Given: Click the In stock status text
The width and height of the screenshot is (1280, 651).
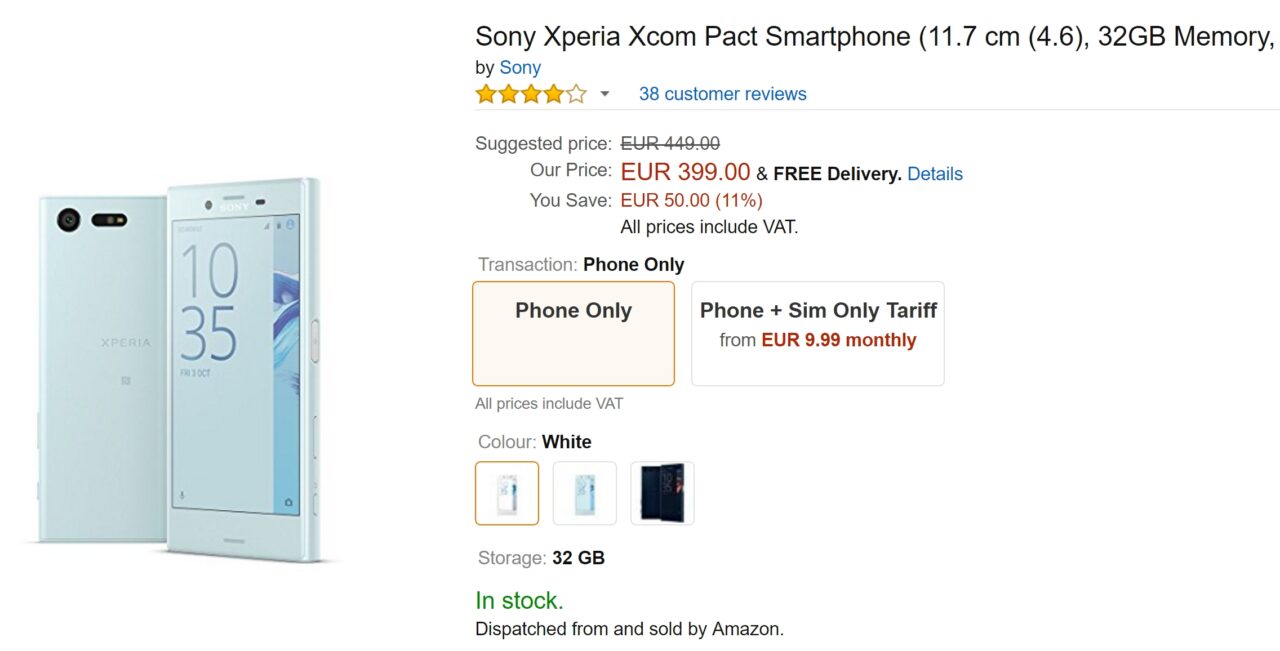Looking at the screenshot, I should tap(519, 600).
